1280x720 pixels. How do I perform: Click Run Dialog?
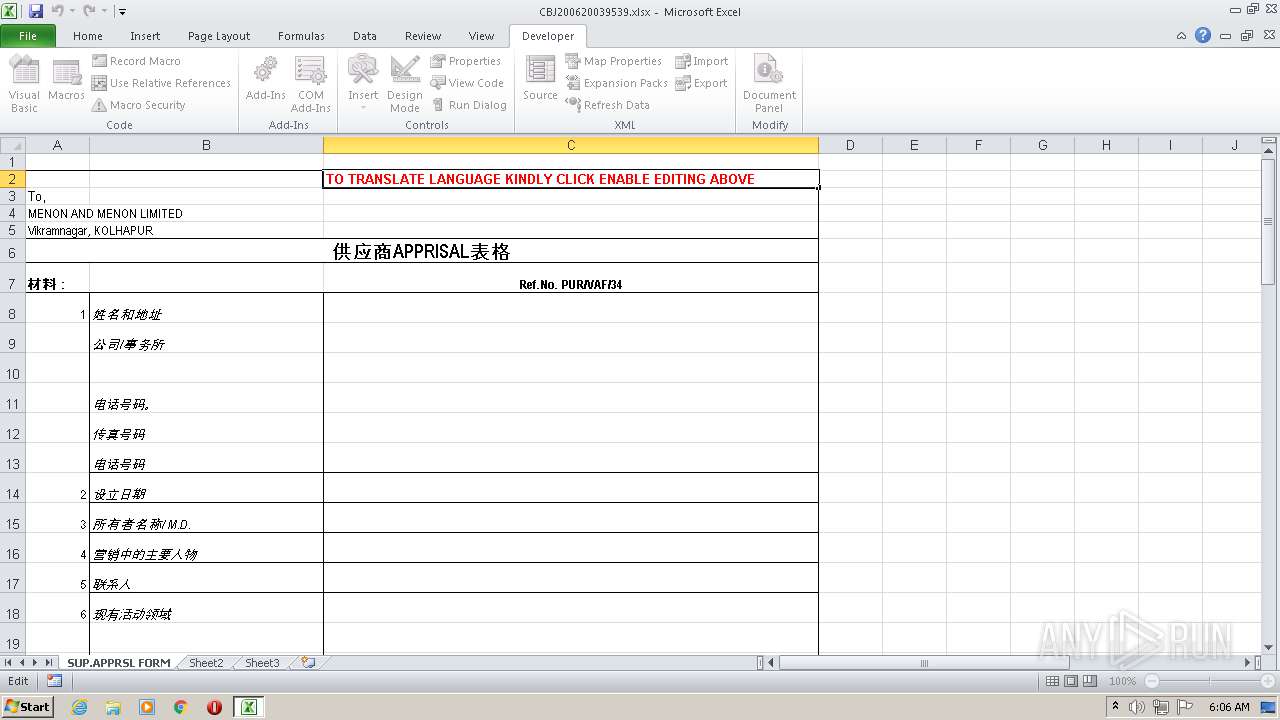pyautogui.click(x=469, y=105)
